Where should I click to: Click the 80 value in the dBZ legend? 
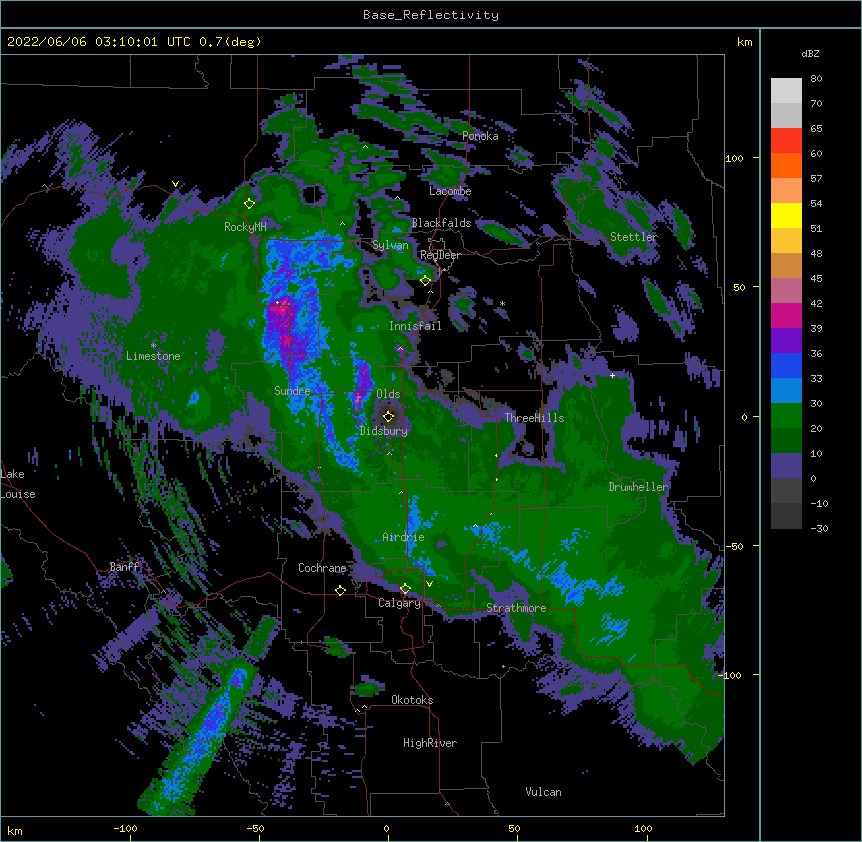[x=816, y=79]
